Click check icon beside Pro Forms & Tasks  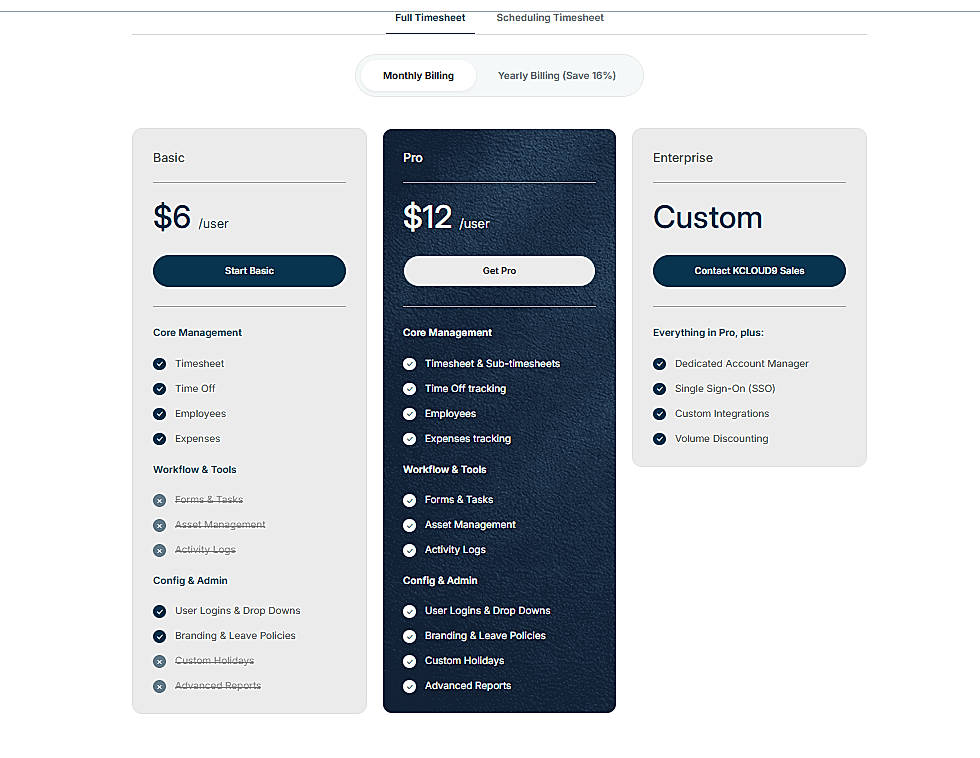click(409, 501)
